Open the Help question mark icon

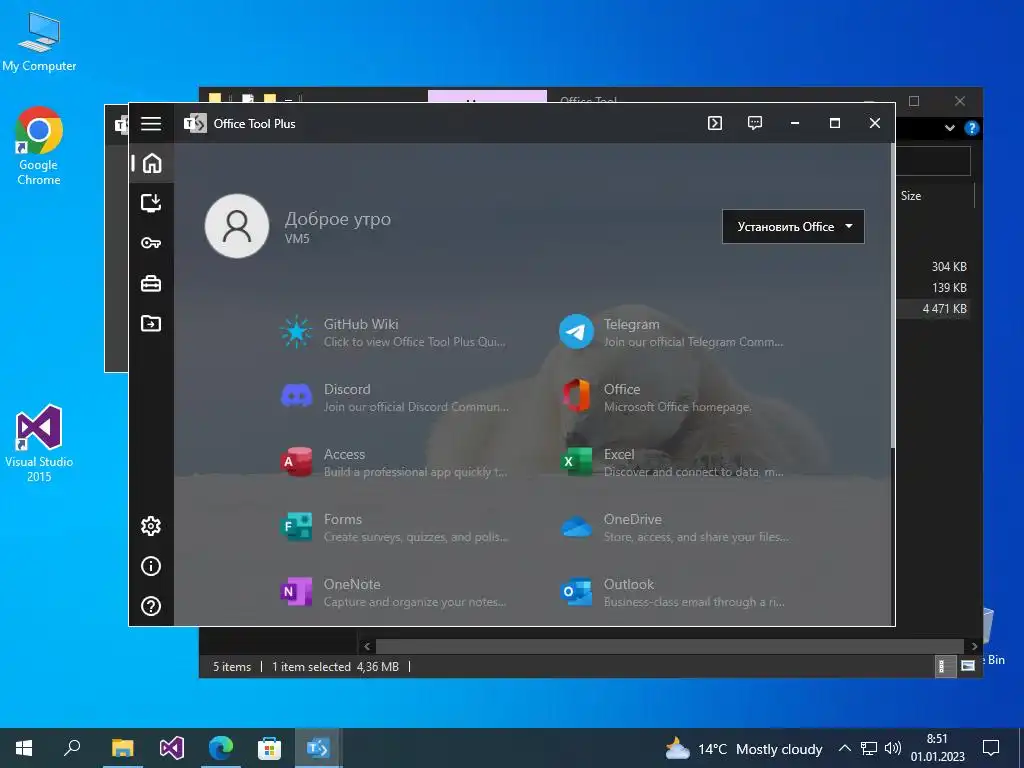click(151, 606)
